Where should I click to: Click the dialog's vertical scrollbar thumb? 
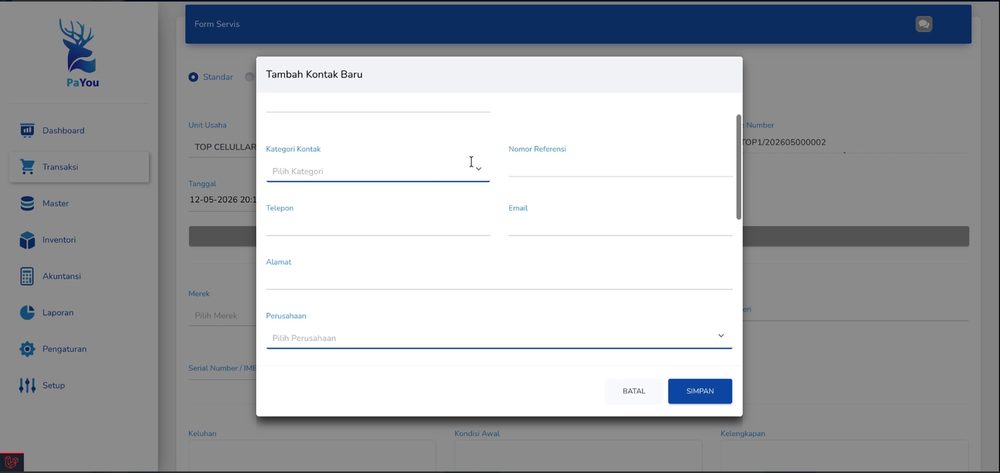[x=739, y=167]
